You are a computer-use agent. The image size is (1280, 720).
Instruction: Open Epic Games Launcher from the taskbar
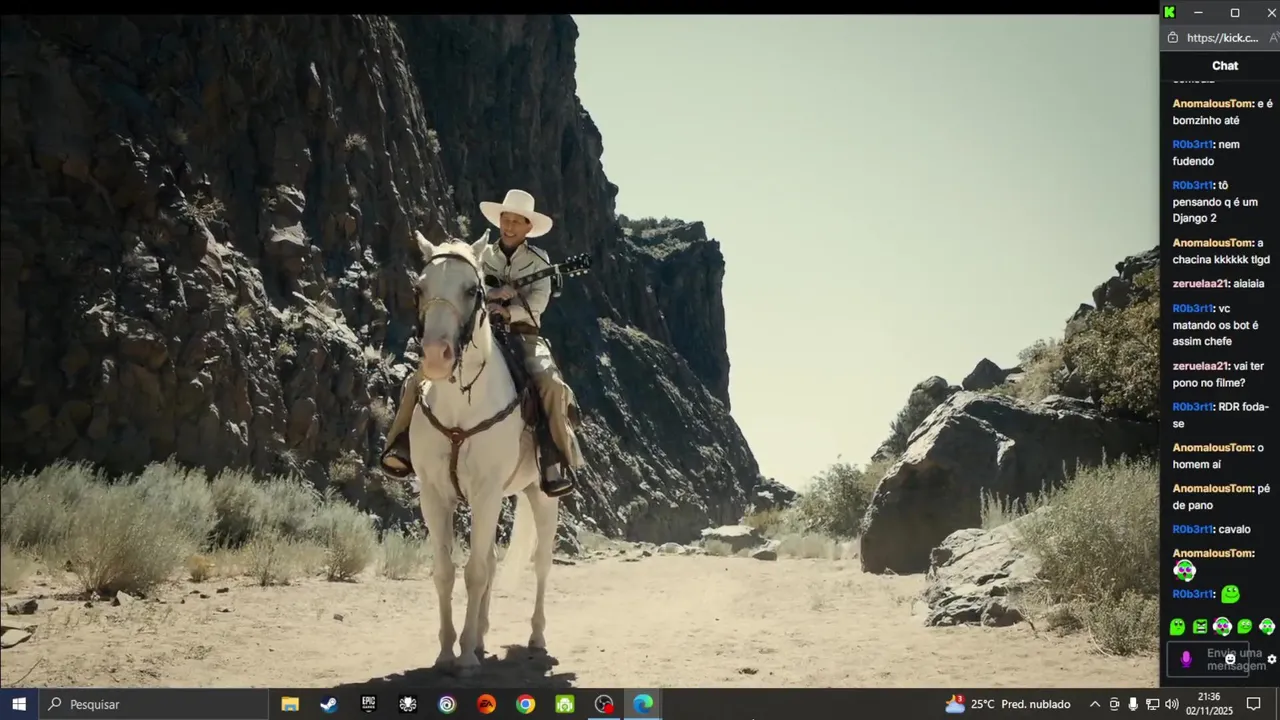pyautogui.click(x=368, y=704)
